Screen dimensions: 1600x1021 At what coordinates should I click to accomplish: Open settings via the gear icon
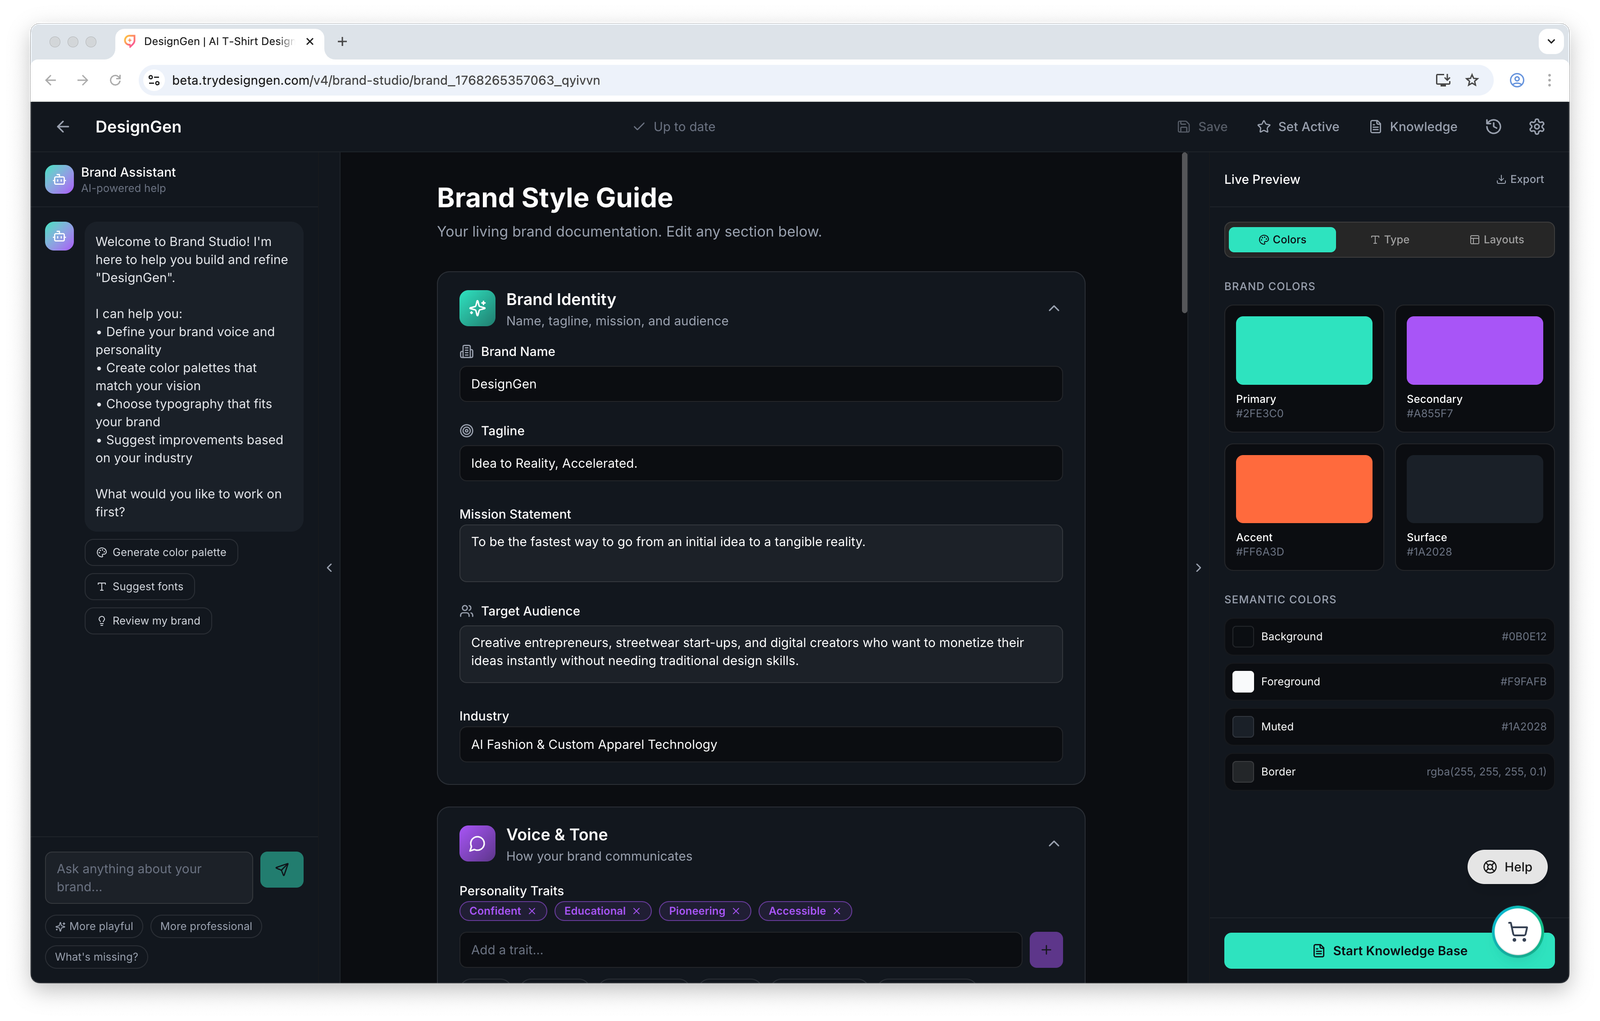pyautogui.click(x=1536, y=126)
